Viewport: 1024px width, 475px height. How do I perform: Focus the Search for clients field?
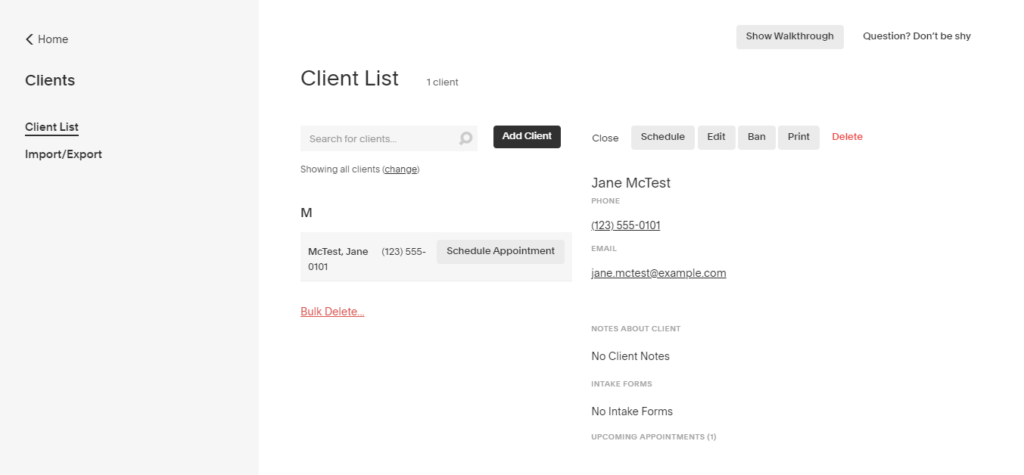point(389,139)
